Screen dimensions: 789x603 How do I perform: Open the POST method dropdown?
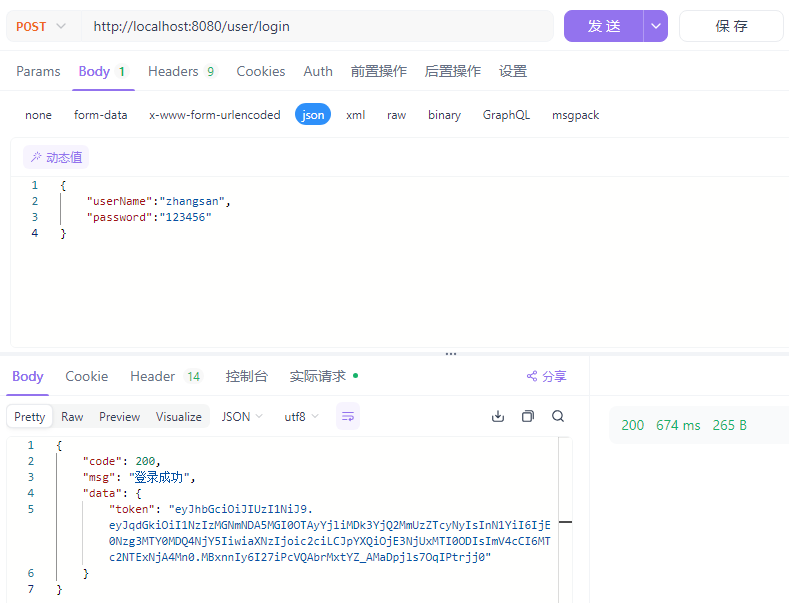(41, 27)
